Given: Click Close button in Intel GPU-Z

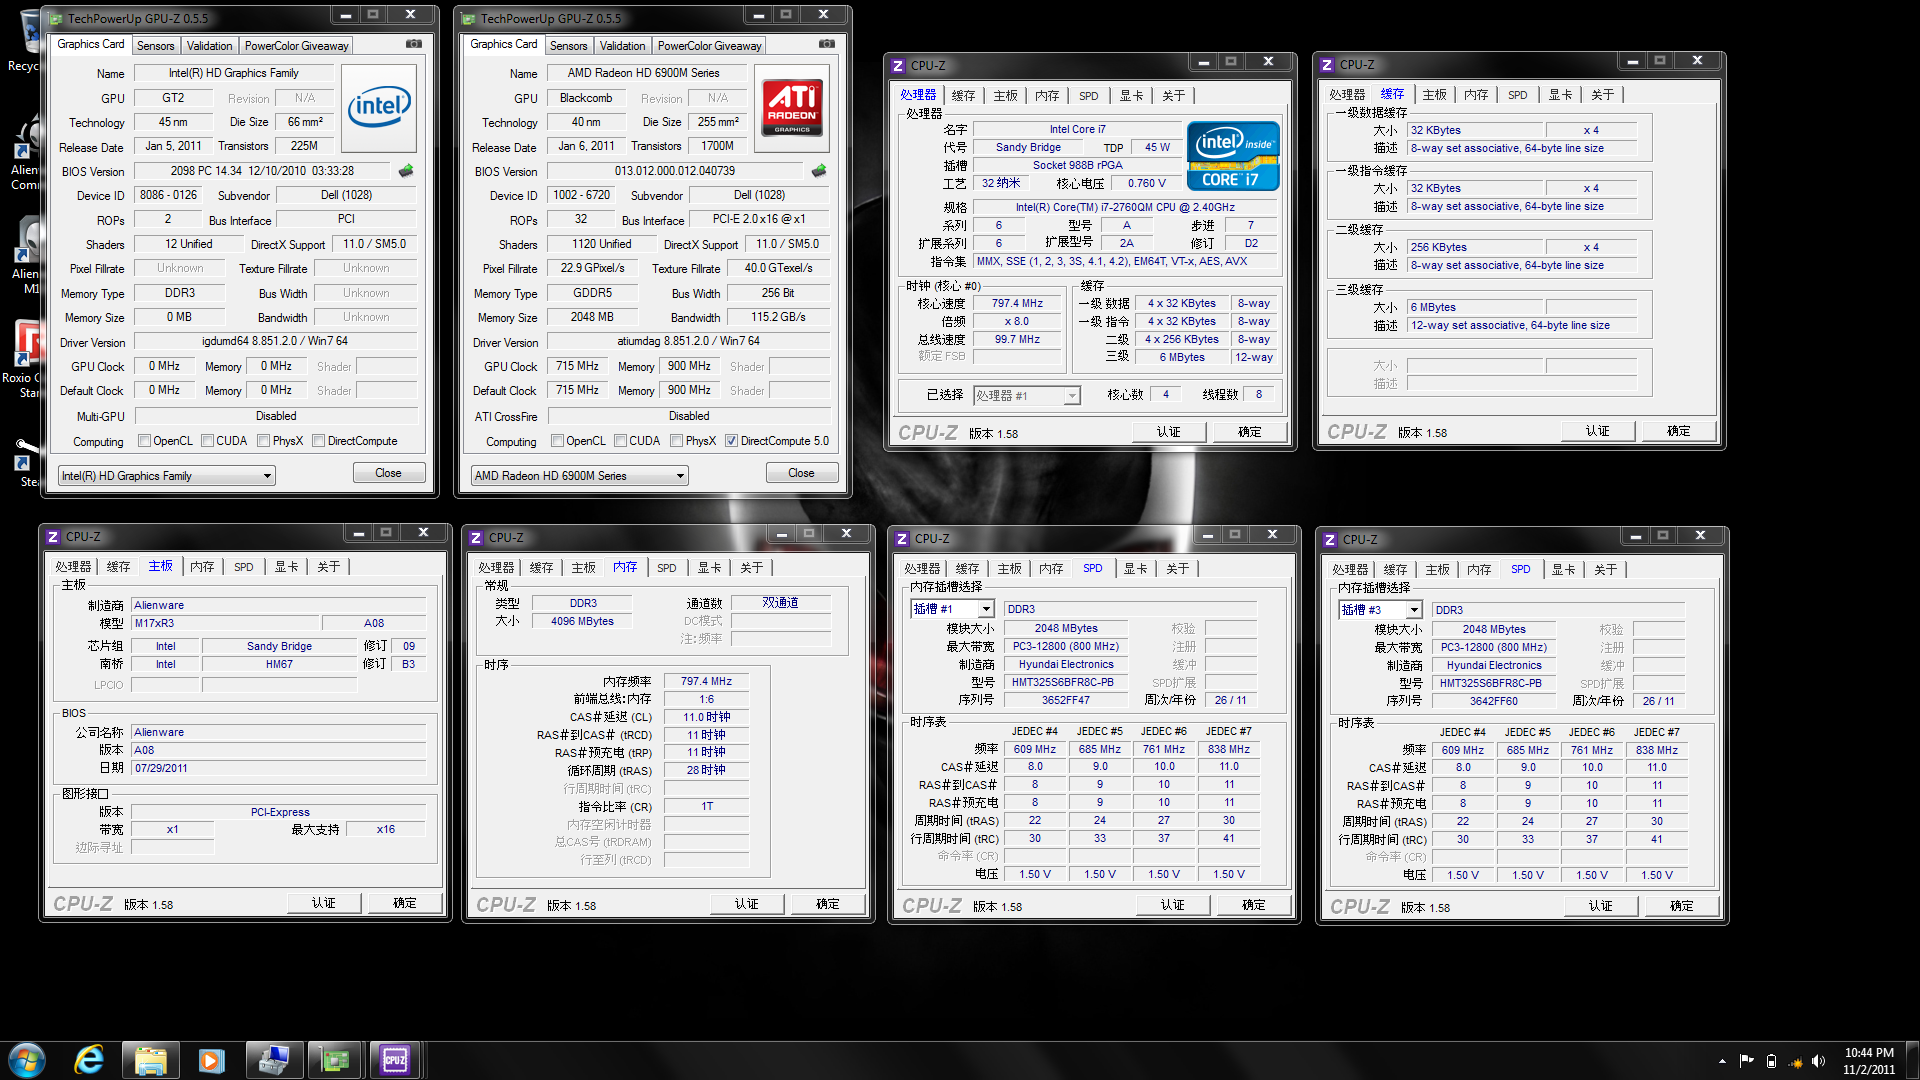Looking at the screenshot, I should 389,473.
